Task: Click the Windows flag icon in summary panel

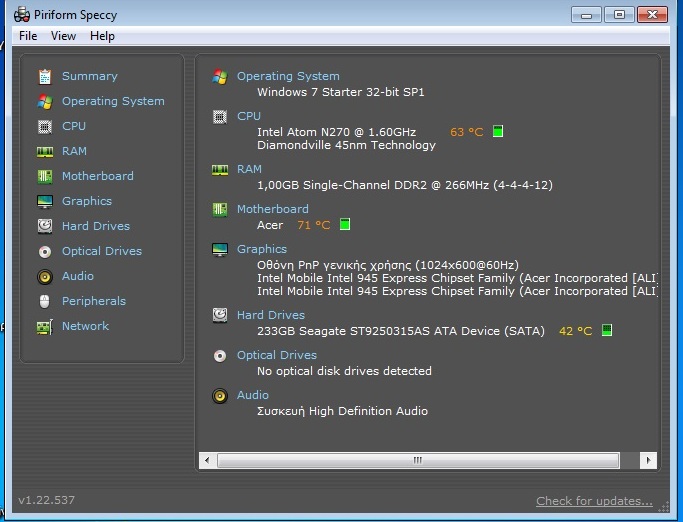Action: pyautogui.click(x=220, y=77)
